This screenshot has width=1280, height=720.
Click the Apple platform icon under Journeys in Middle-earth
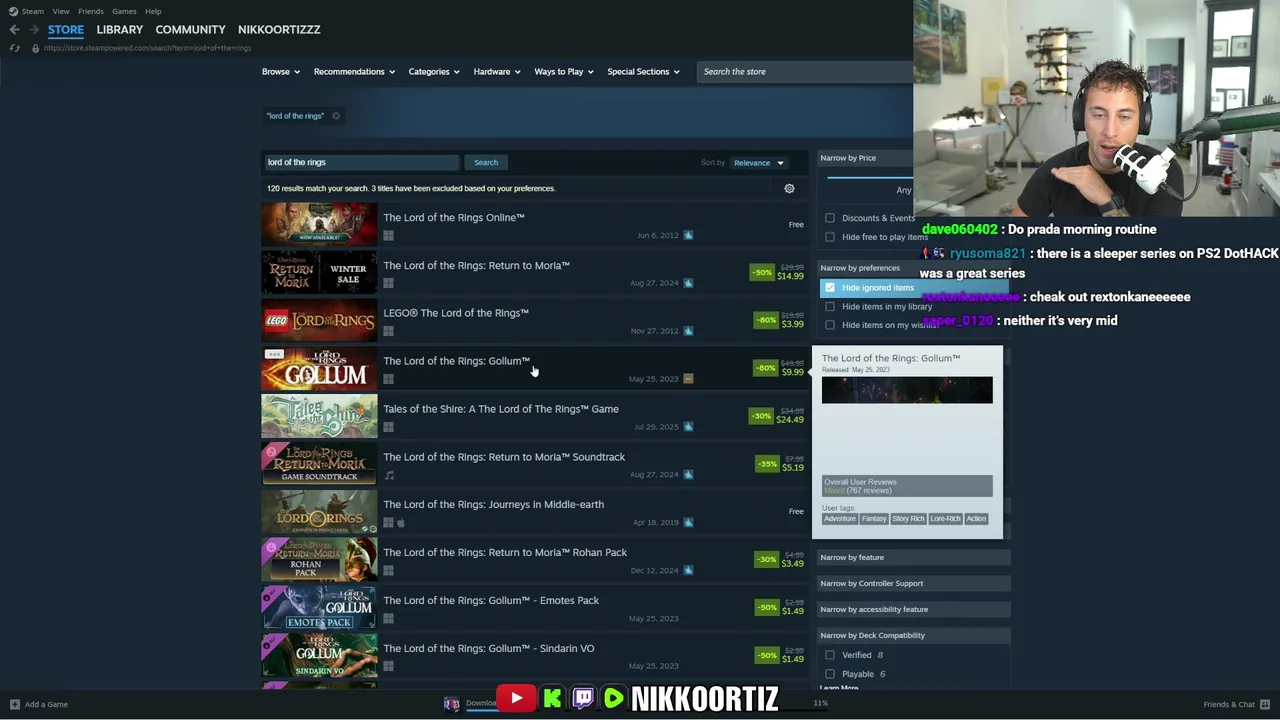pos(401,522)
